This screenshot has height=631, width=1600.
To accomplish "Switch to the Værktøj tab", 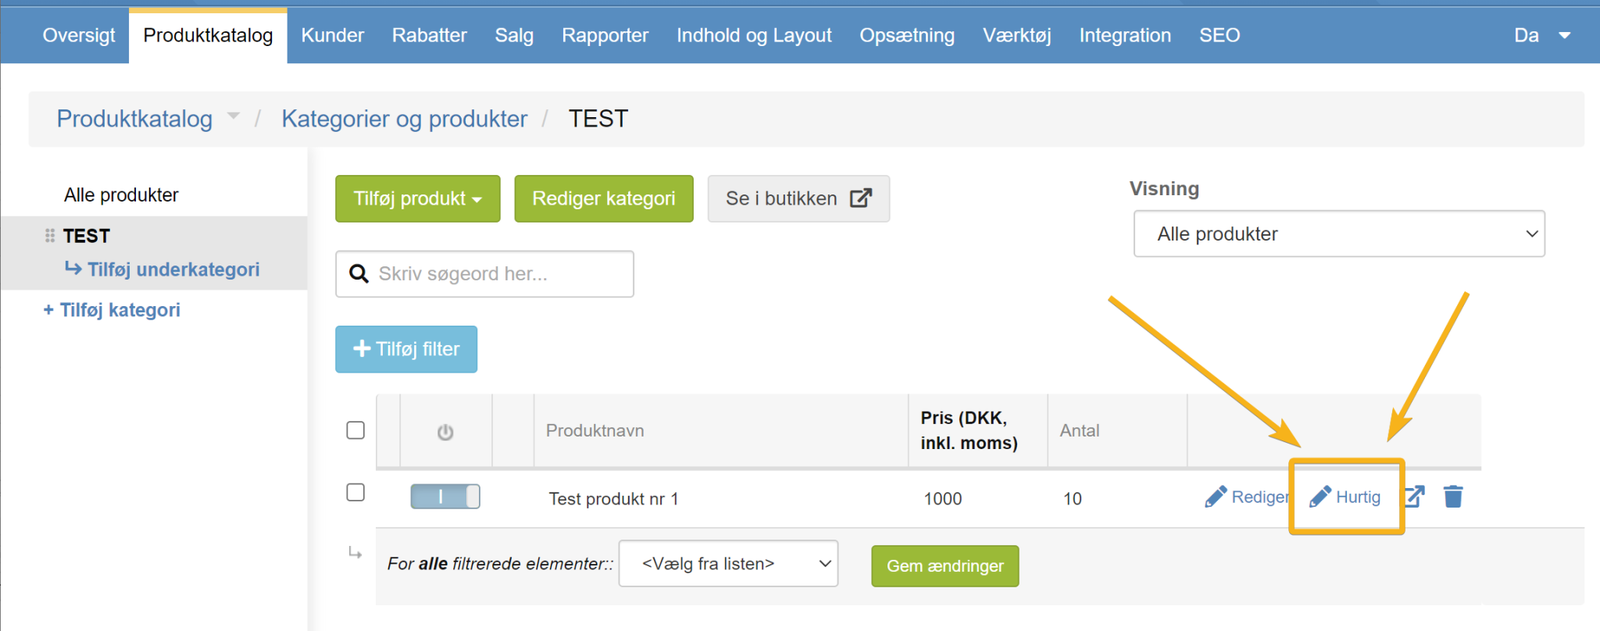I will 1017,35.
